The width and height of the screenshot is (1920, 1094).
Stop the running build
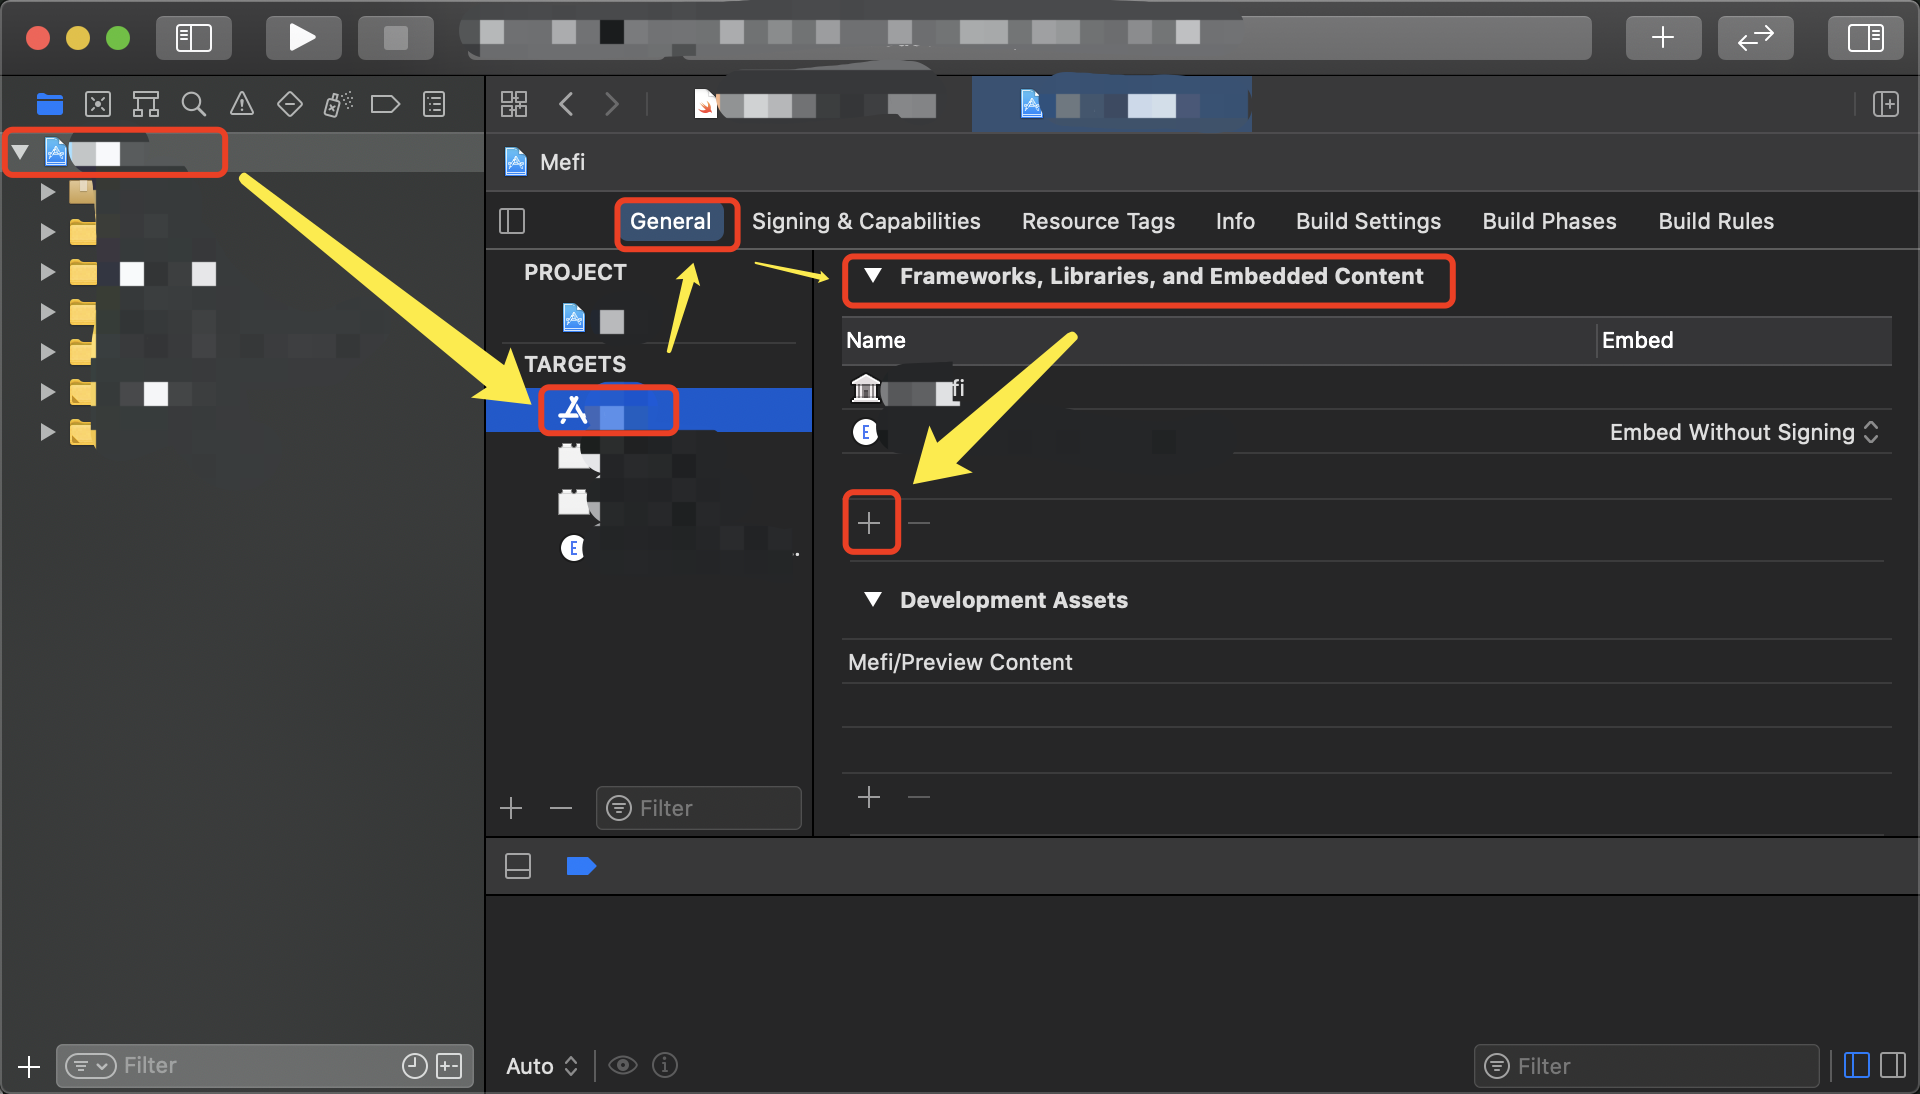[396, 38]
